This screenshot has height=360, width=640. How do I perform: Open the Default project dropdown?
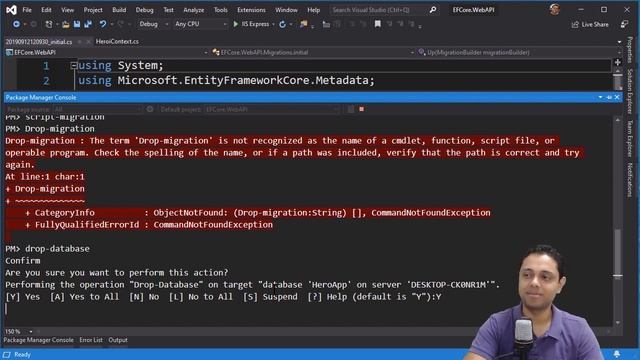(x=272, y=109)
